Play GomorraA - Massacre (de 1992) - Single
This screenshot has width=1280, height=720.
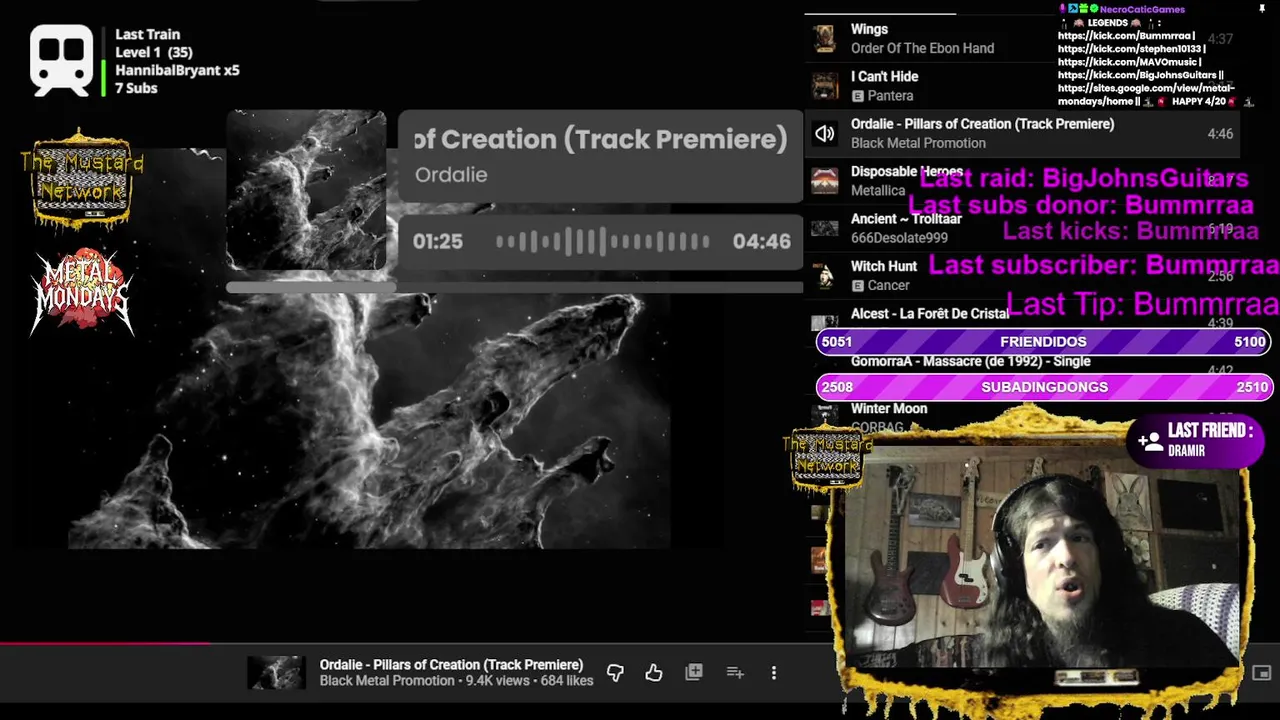point(970,361)
